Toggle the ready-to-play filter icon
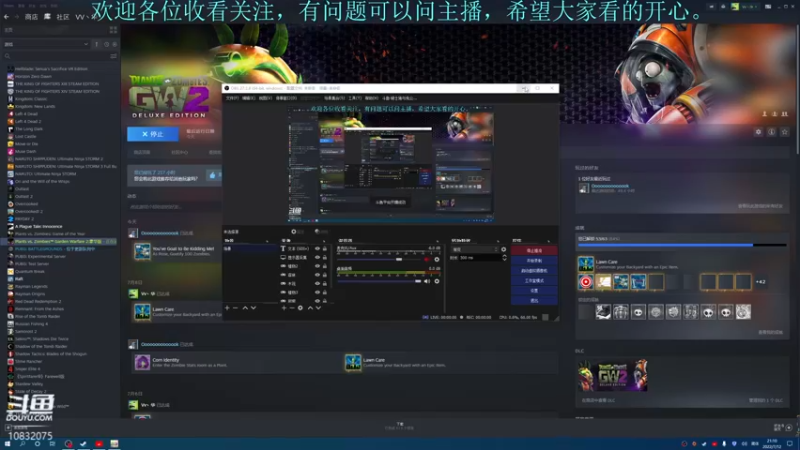 pyautogui.click(x=114, y=44)
